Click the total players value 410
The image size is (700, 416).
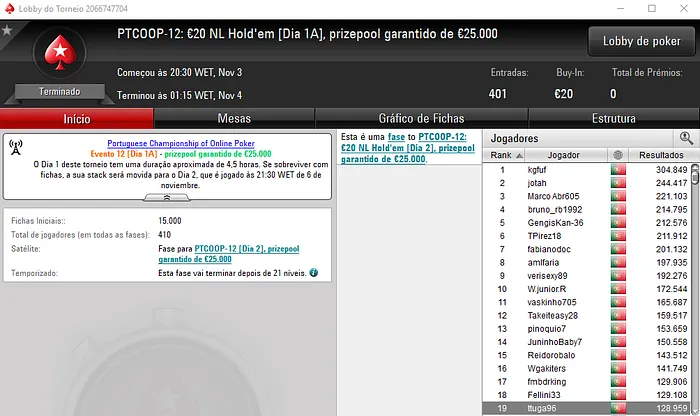point(164,234)
